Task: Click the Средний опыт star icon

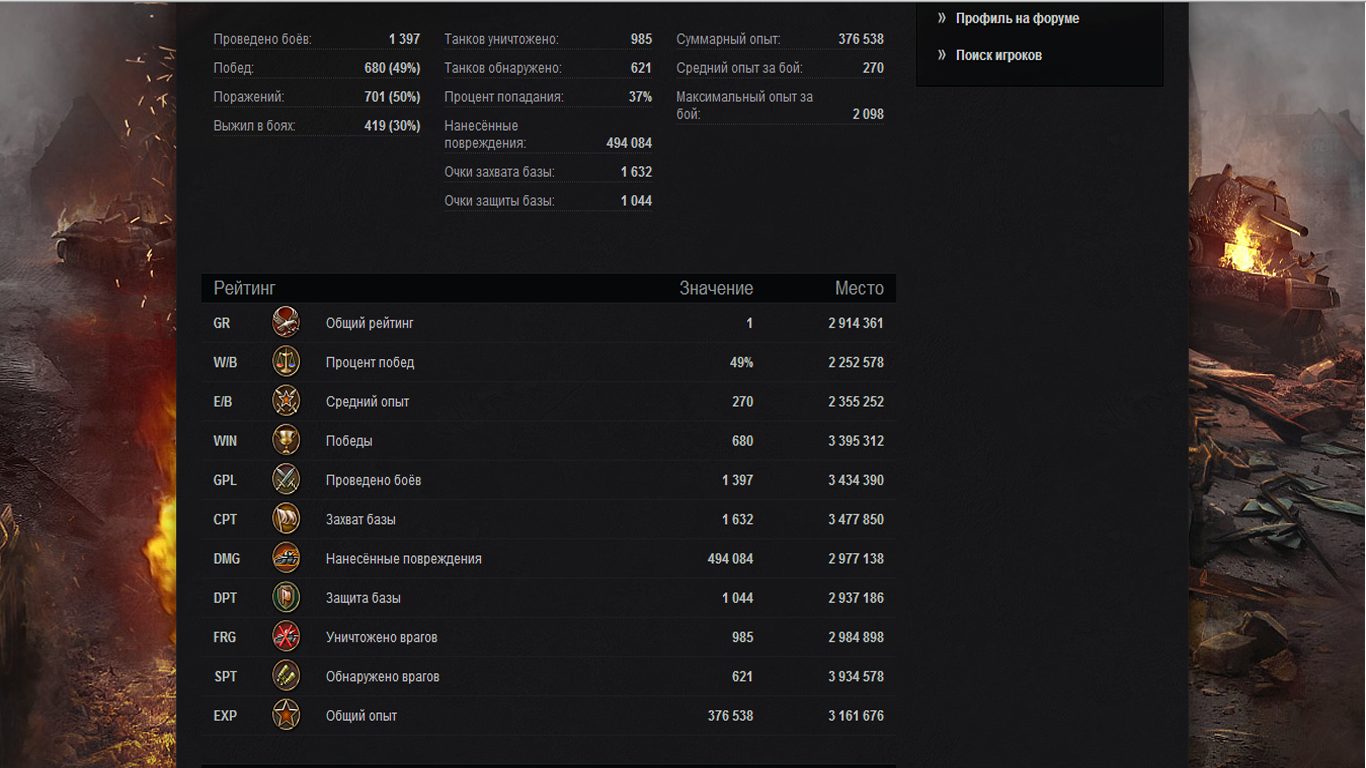Action: tap(286, 401)
